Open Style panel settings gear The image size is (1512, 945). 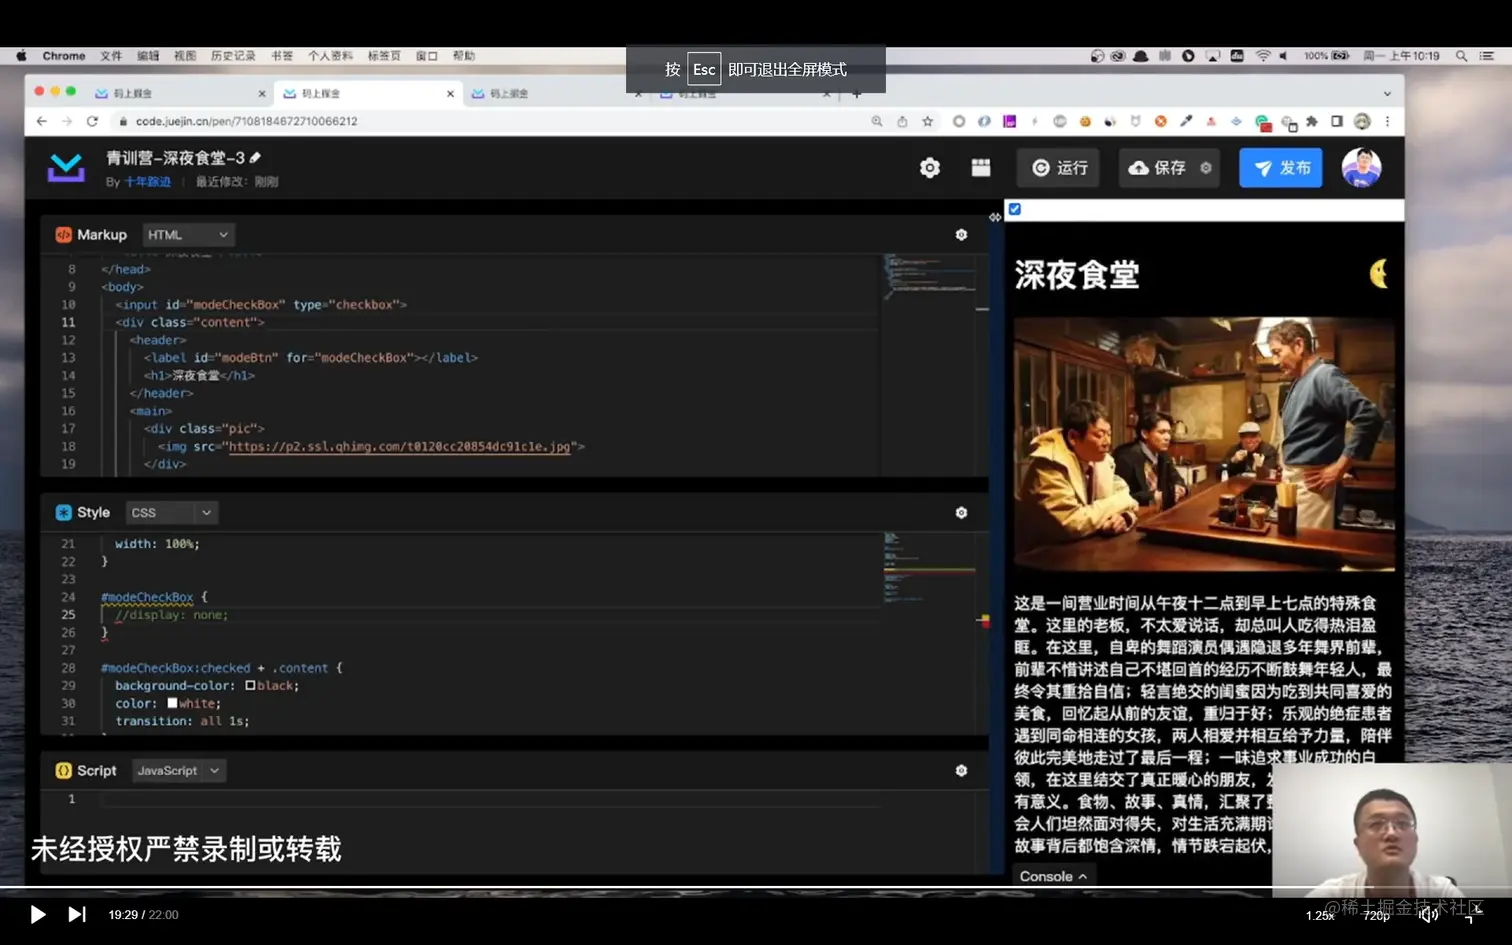[961, 513]
